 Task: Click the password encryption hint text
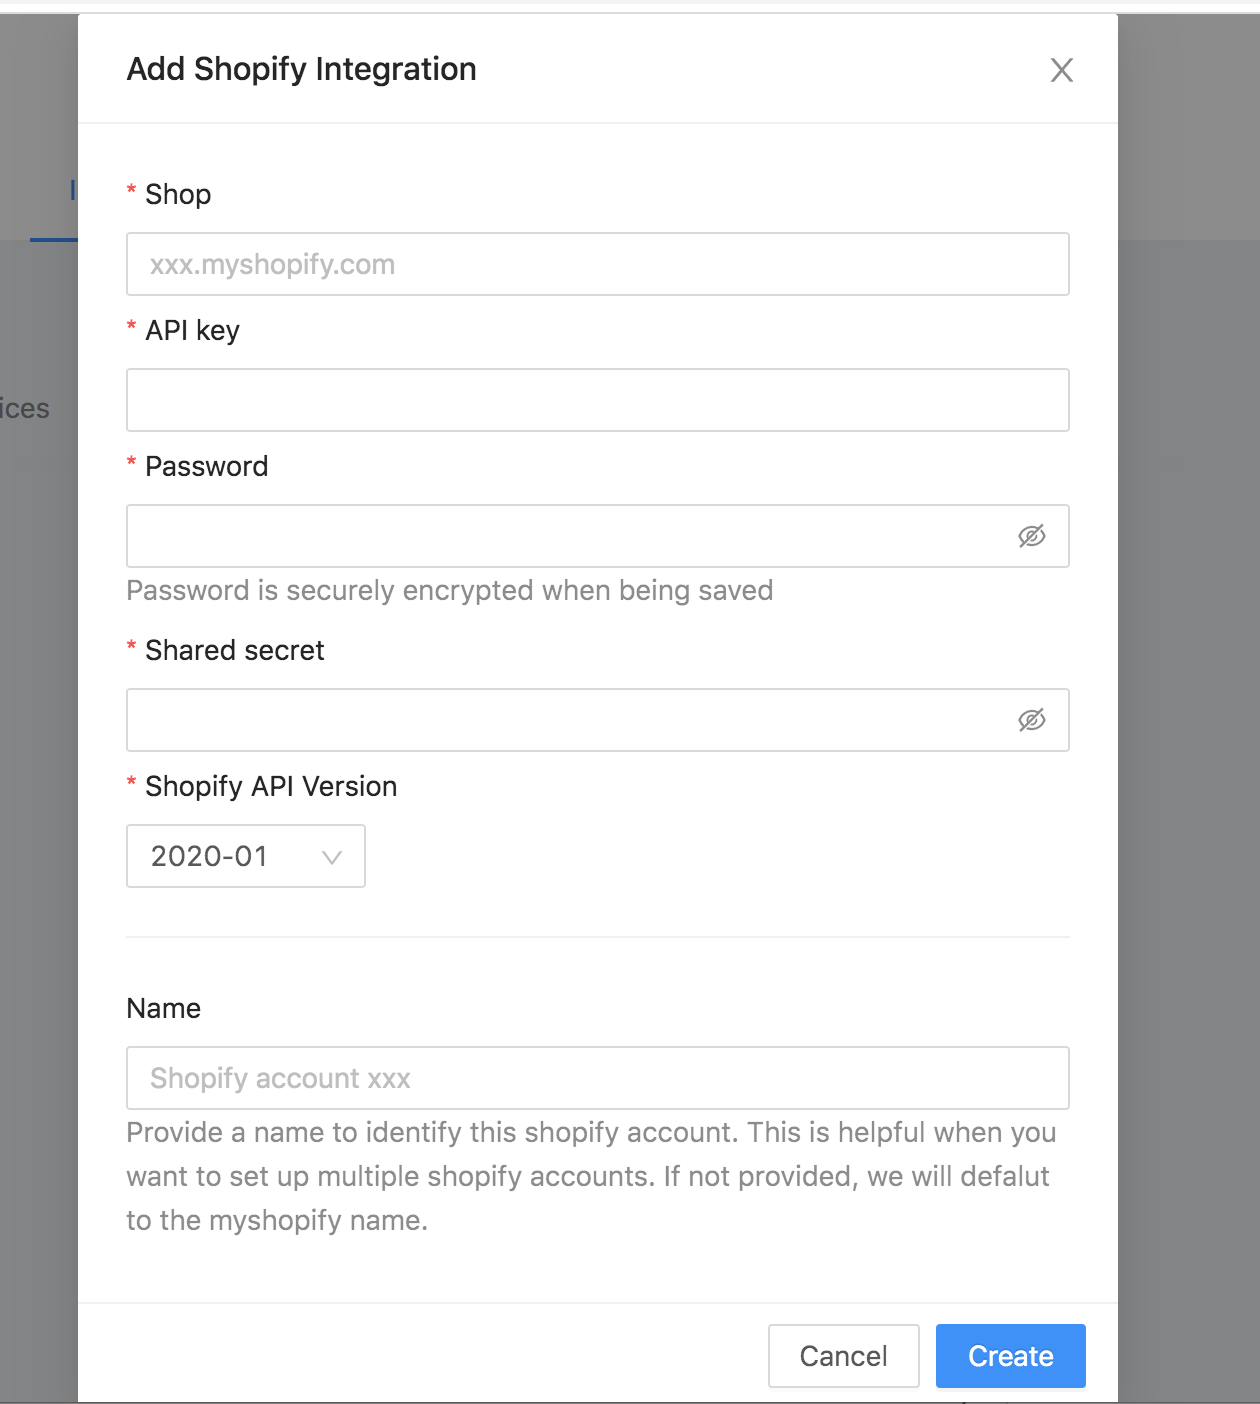(x=450, y=590)
